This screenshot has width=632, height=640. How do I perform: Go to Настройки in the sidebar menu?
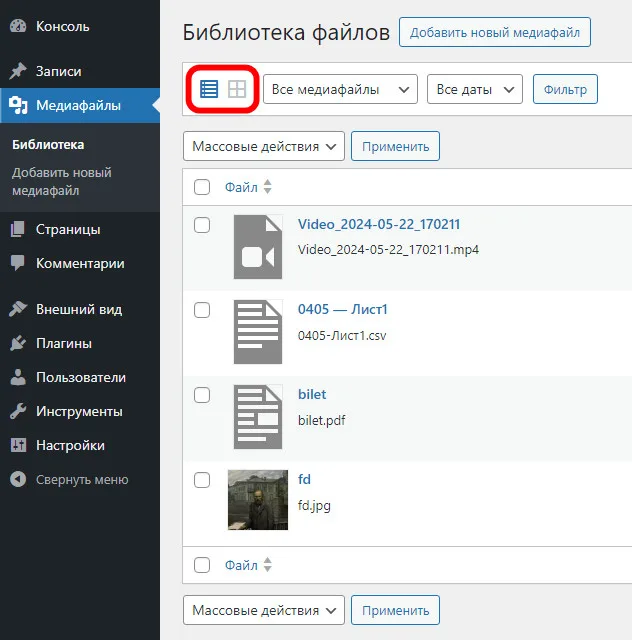click(70, 445)
